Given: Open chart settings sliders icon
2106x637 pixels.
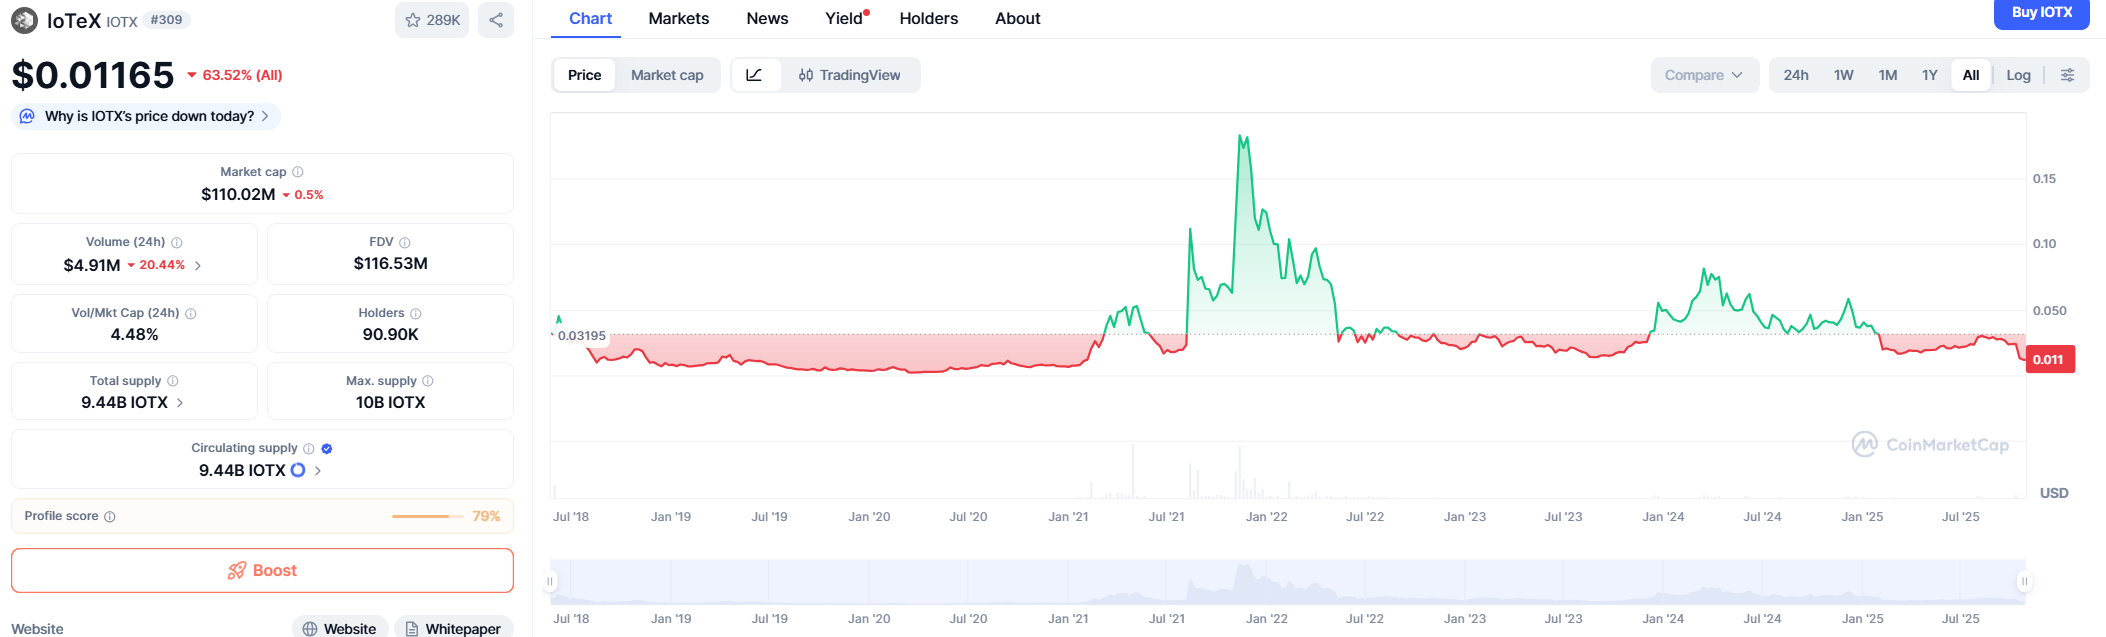Looking at the screenshot, I should 2068,75.
